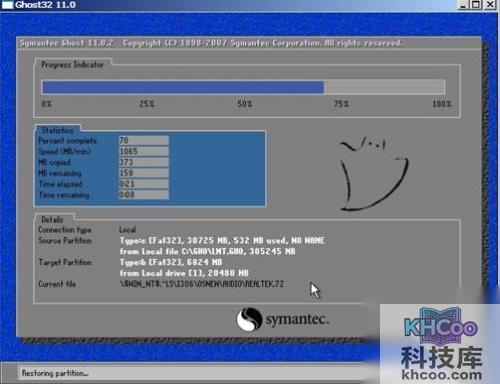Click the 'Time elapsed' label
This screenshot has height=384, width=500.
(x=60, y=184)
